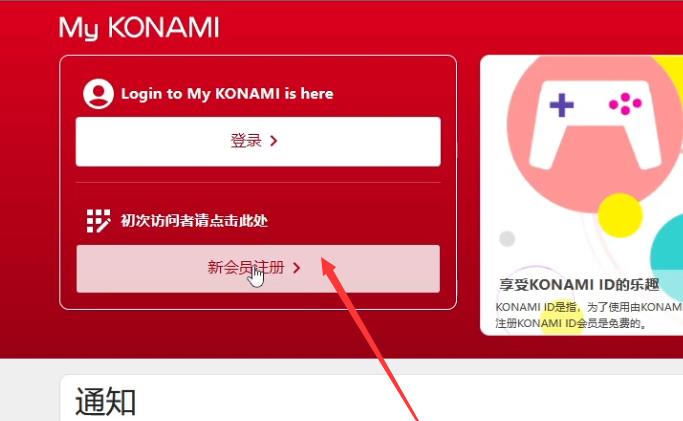
Task: Click the 登录 login button
Action: coord(258,141)
